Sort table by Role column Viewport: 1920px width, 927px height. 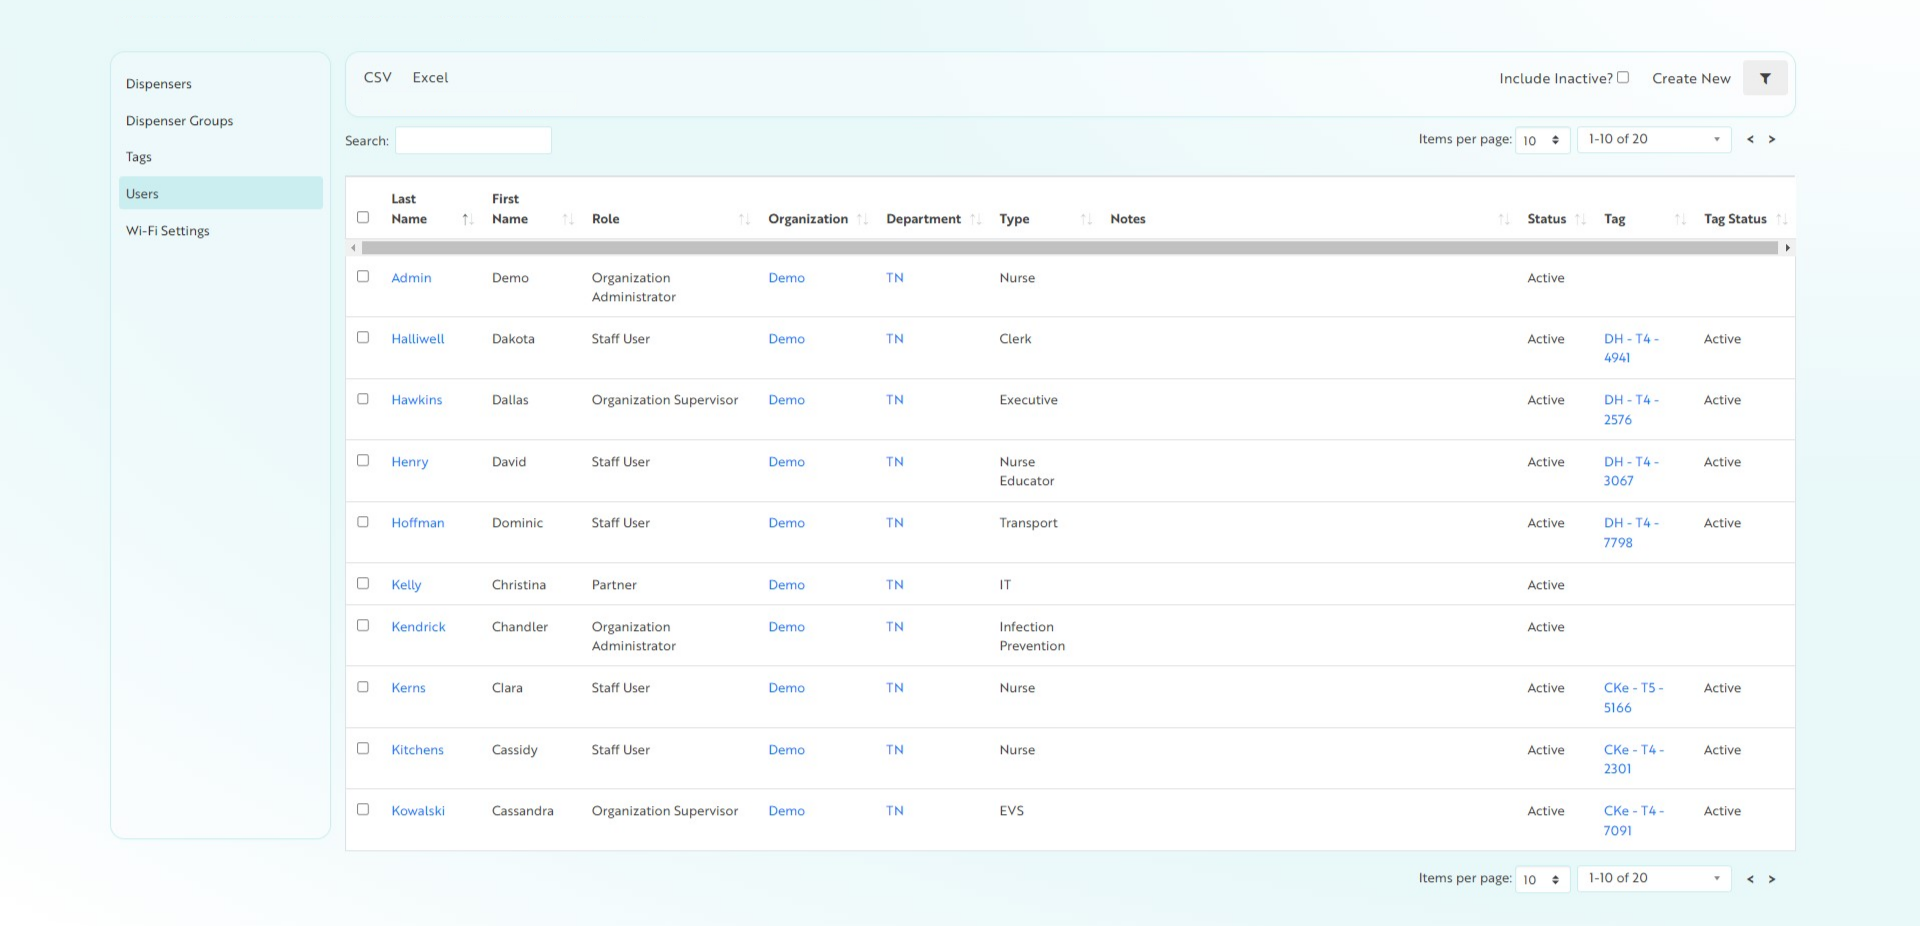(x=744, y=219)
